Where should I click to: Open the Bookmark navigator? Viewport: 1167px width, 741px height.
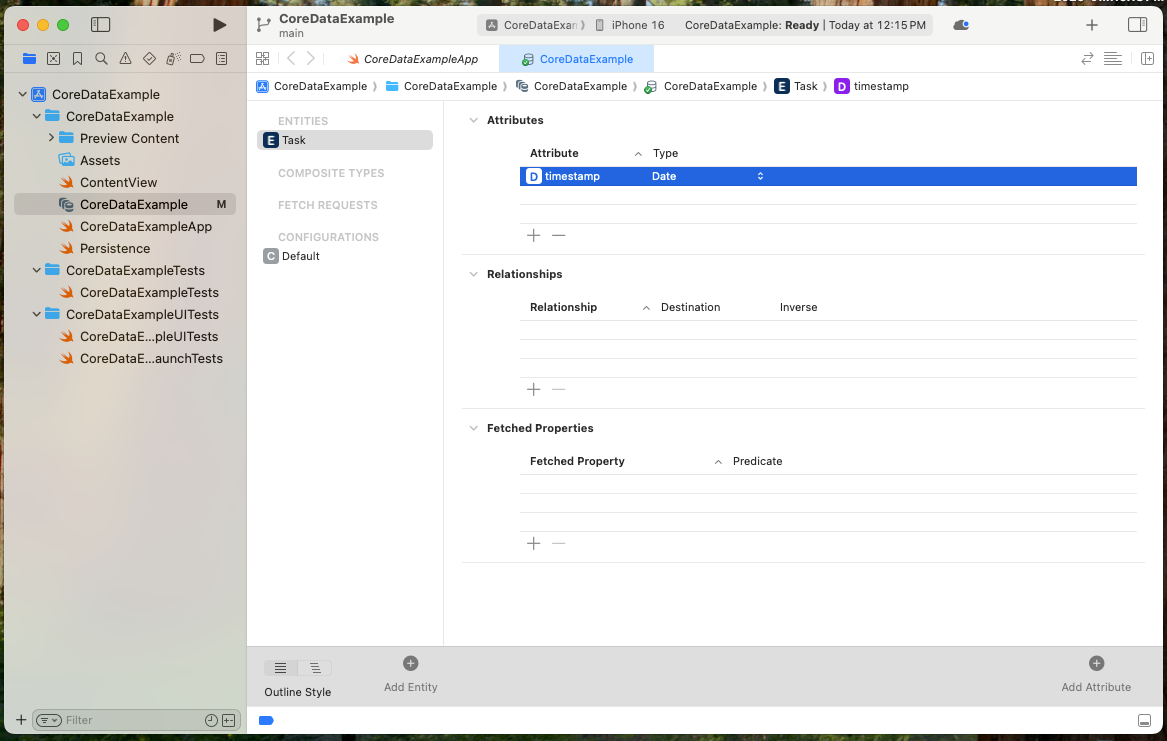pyautogui.click(x=77, y=59)
